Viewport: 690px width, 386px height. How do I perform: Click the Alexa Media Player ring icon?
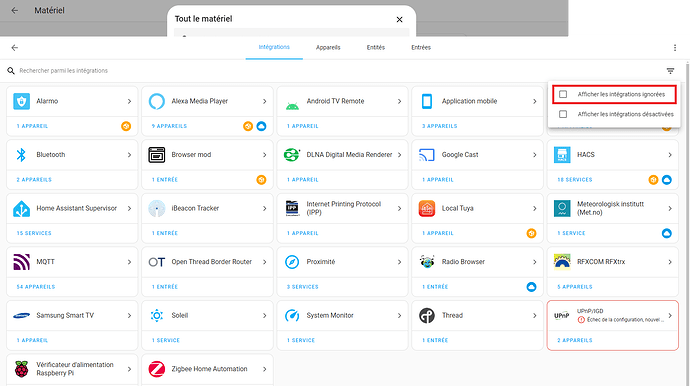point(157,101)
